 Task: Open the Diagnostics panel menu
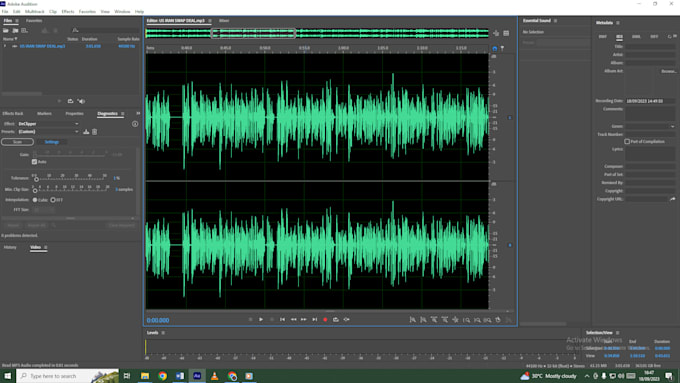pyautogui.click(x=123, y=114)
